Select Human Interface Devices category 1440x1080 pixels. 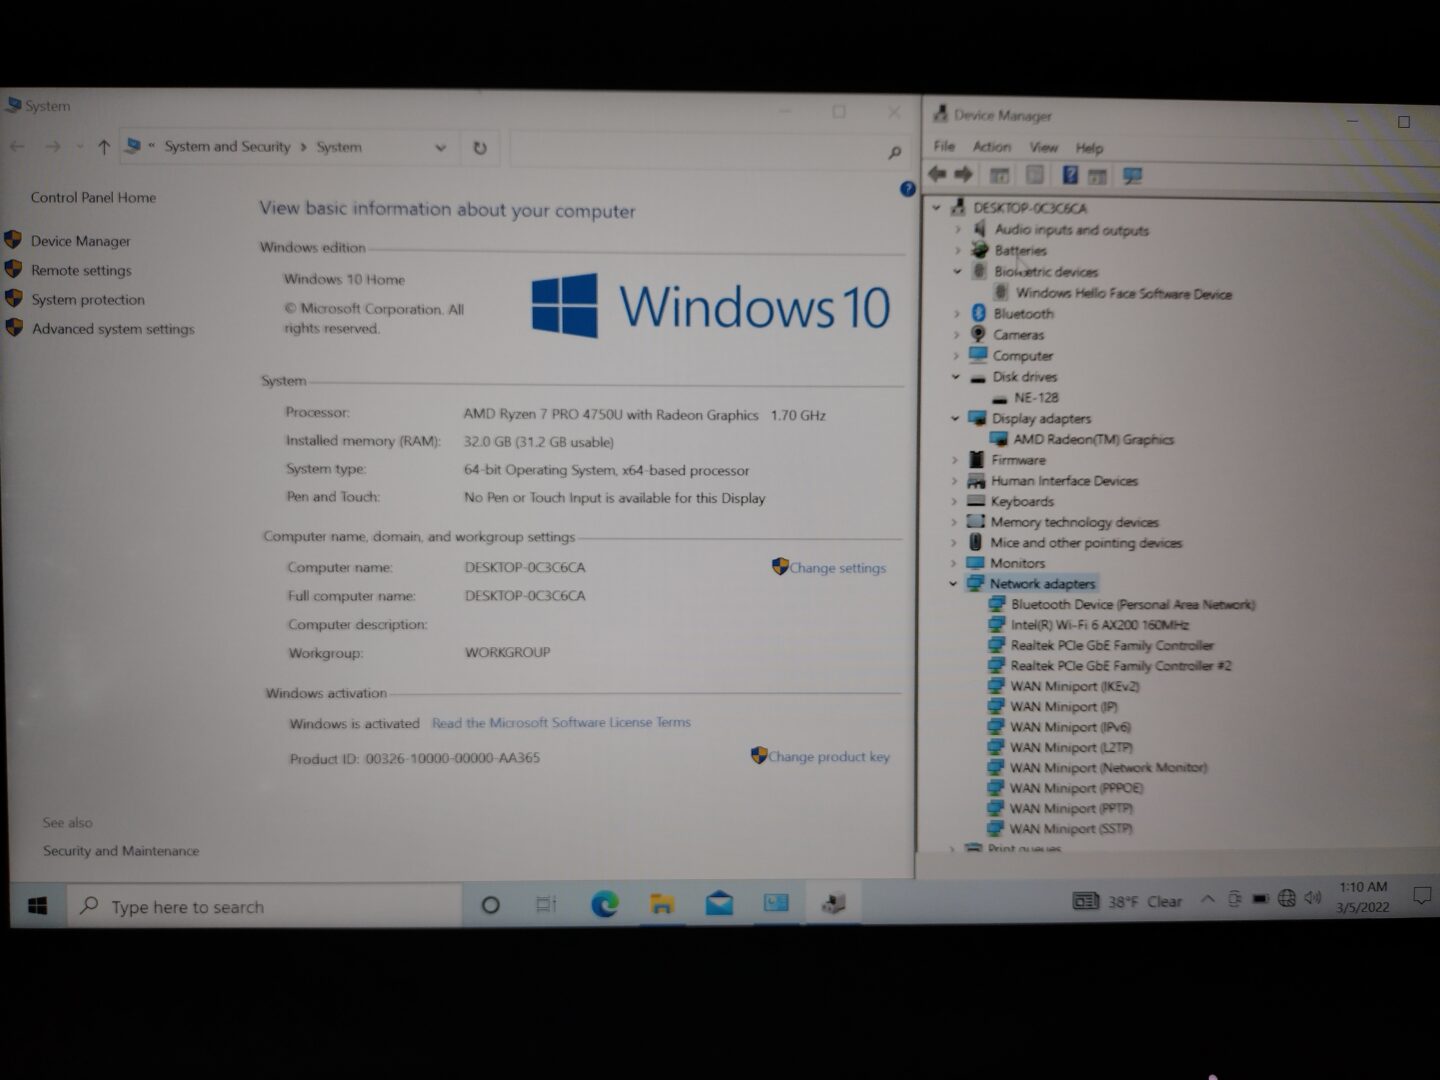[x=1064, y=480]
